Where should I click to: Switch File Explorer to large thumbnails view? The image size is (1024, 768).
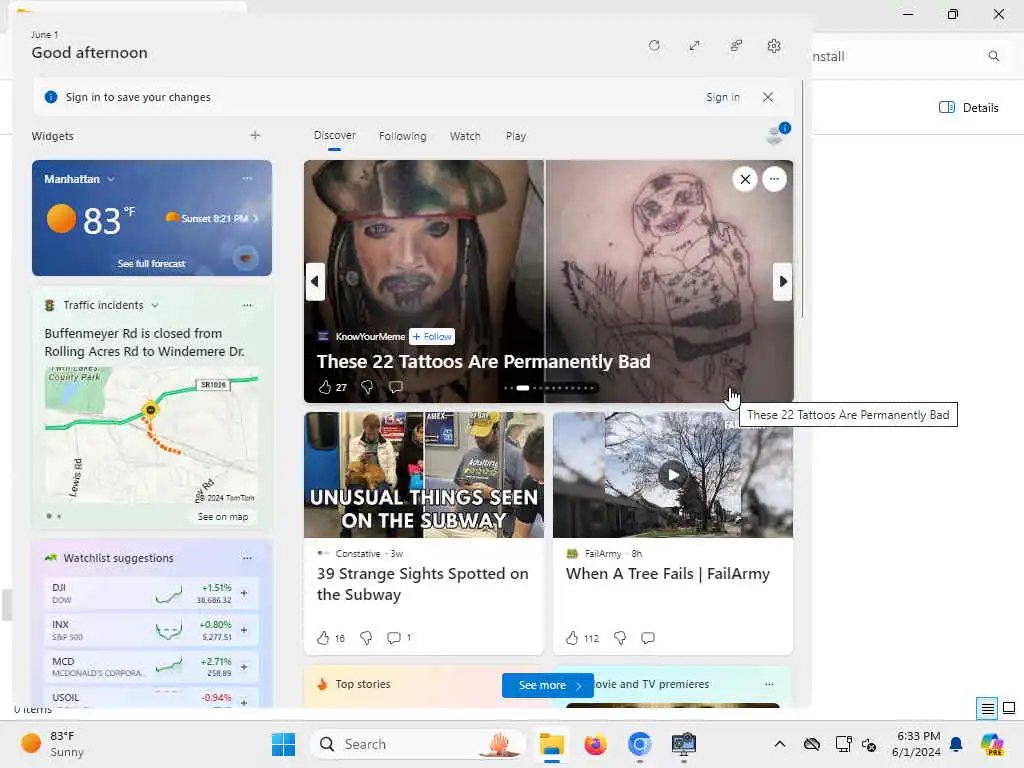[x=1008, y=708]
